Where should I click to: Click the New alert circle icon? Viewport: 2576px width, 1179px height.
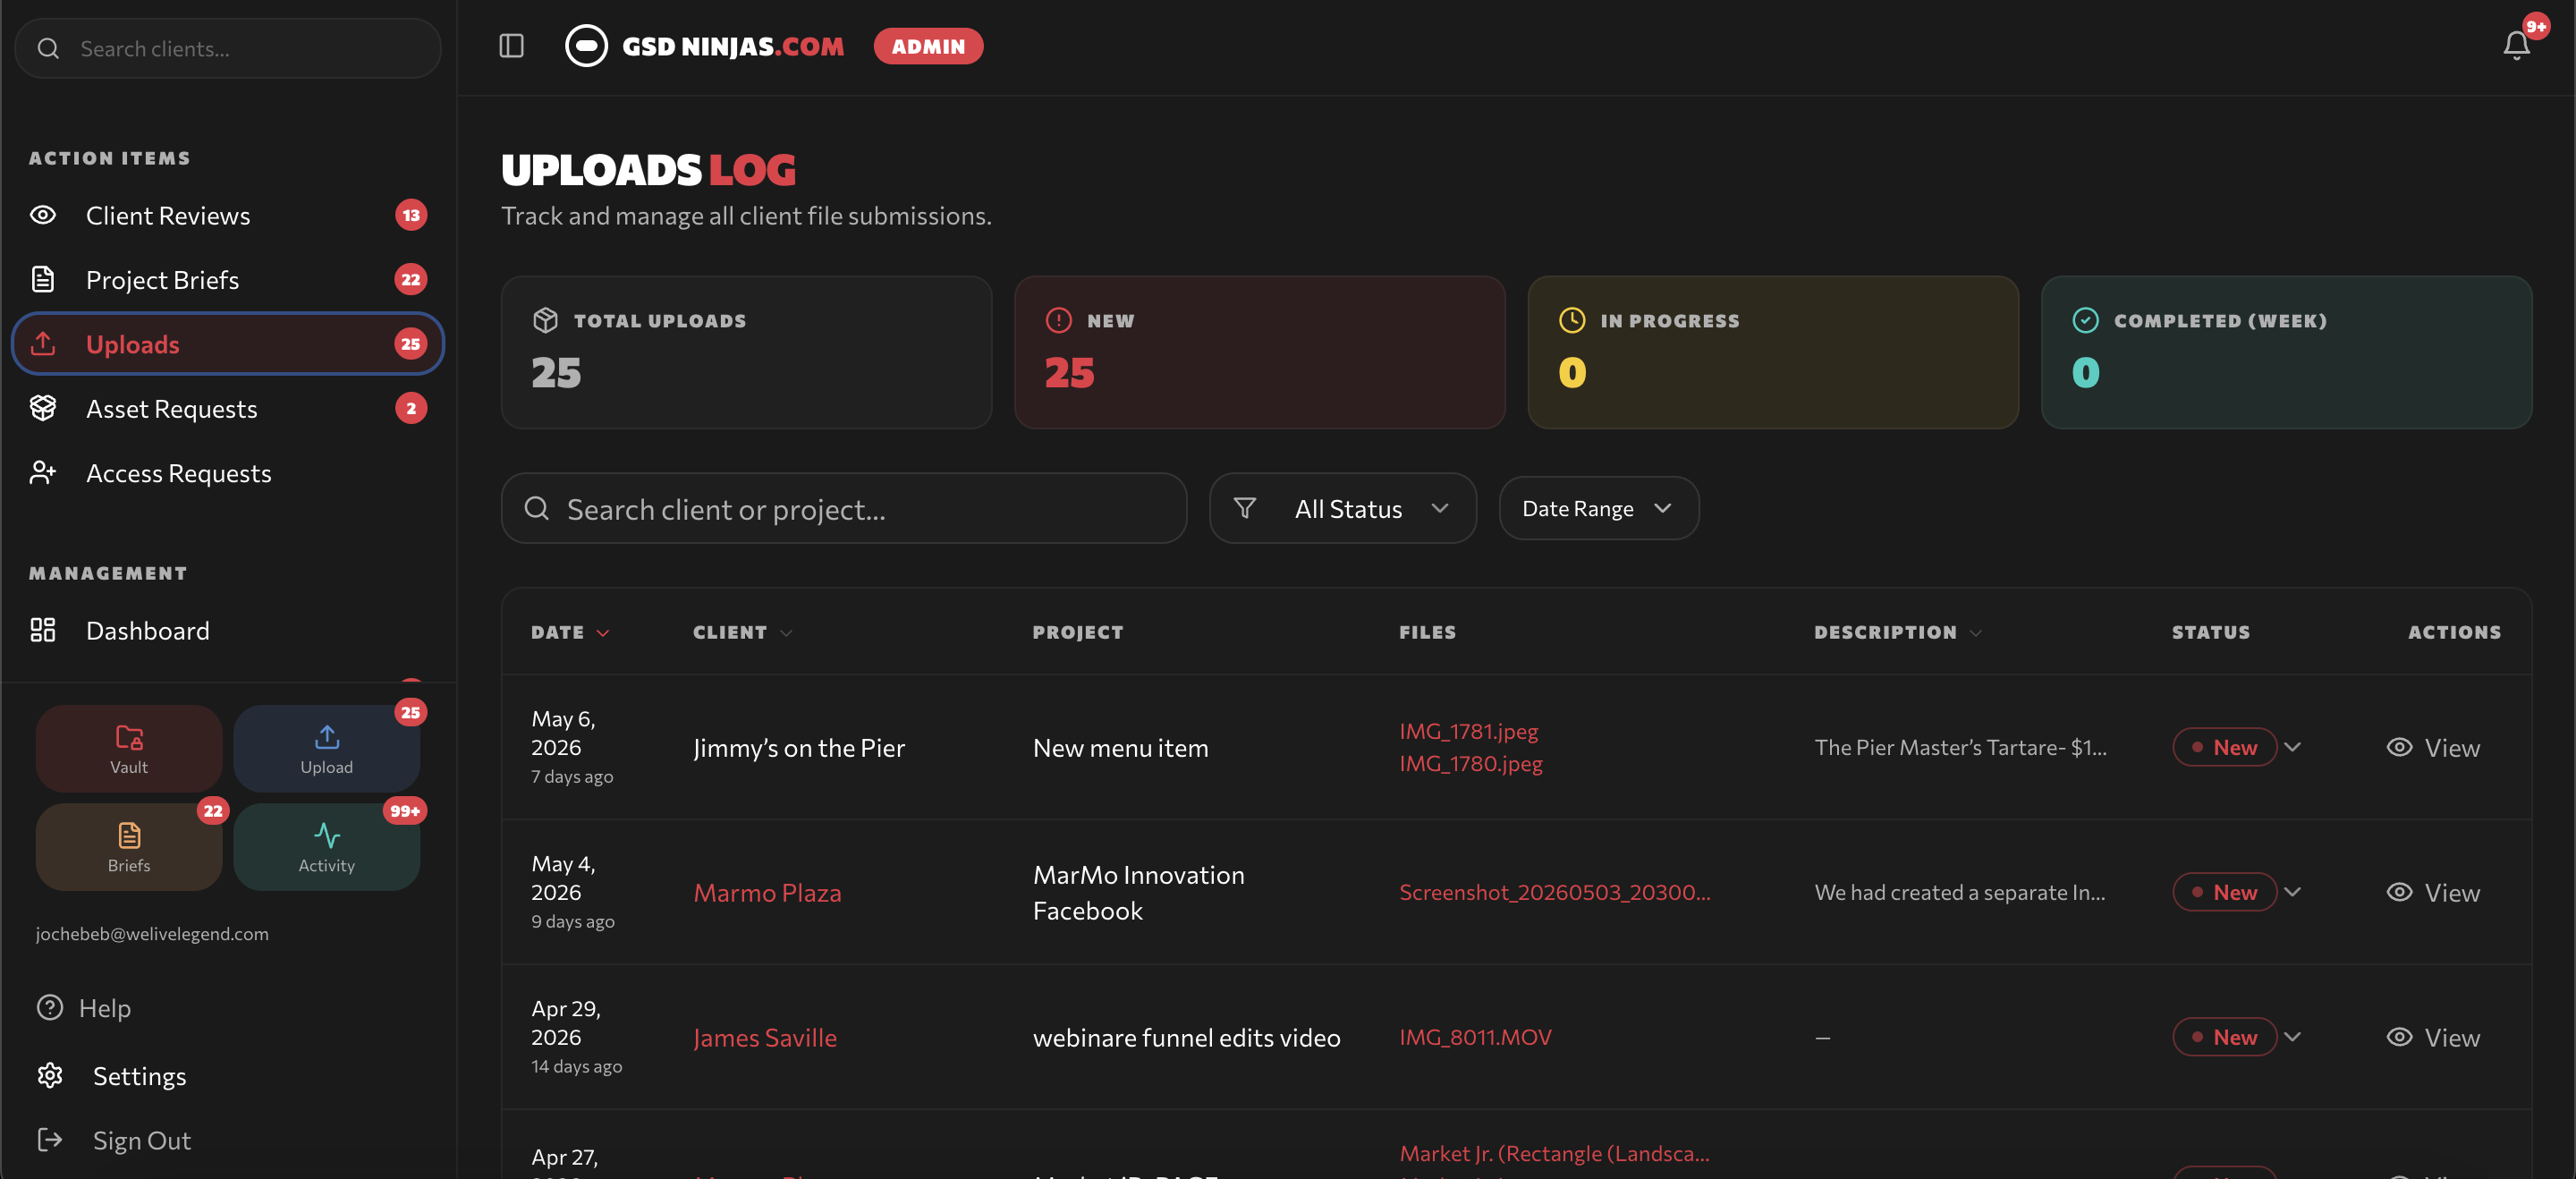point(1058,320)
